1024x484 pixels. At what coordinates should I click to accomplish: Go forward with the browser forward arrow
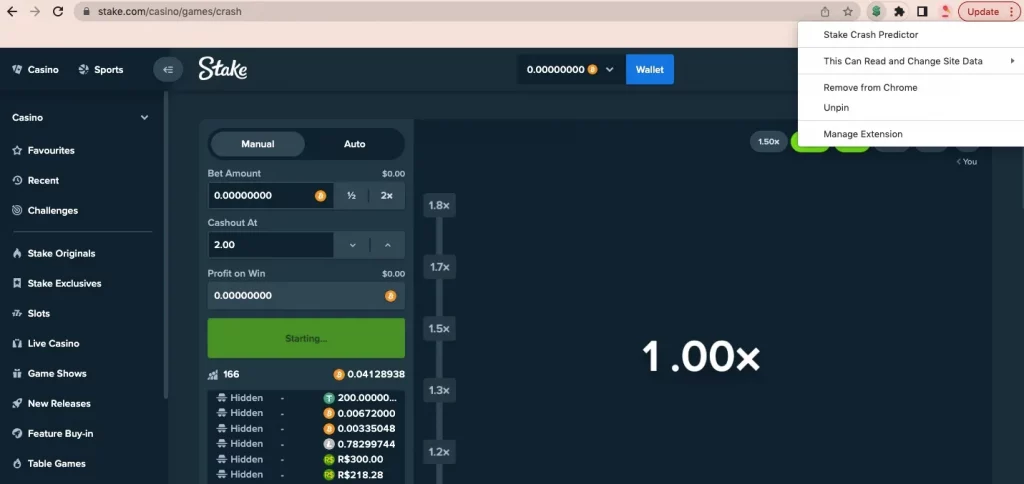tap(35, 12)
